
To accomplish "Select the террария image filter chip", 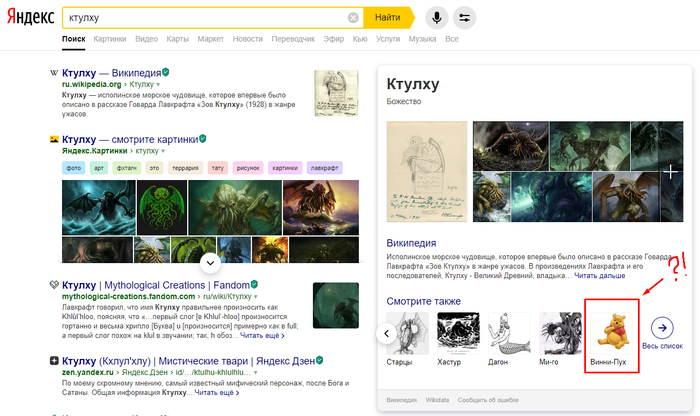I will point(184,168).
